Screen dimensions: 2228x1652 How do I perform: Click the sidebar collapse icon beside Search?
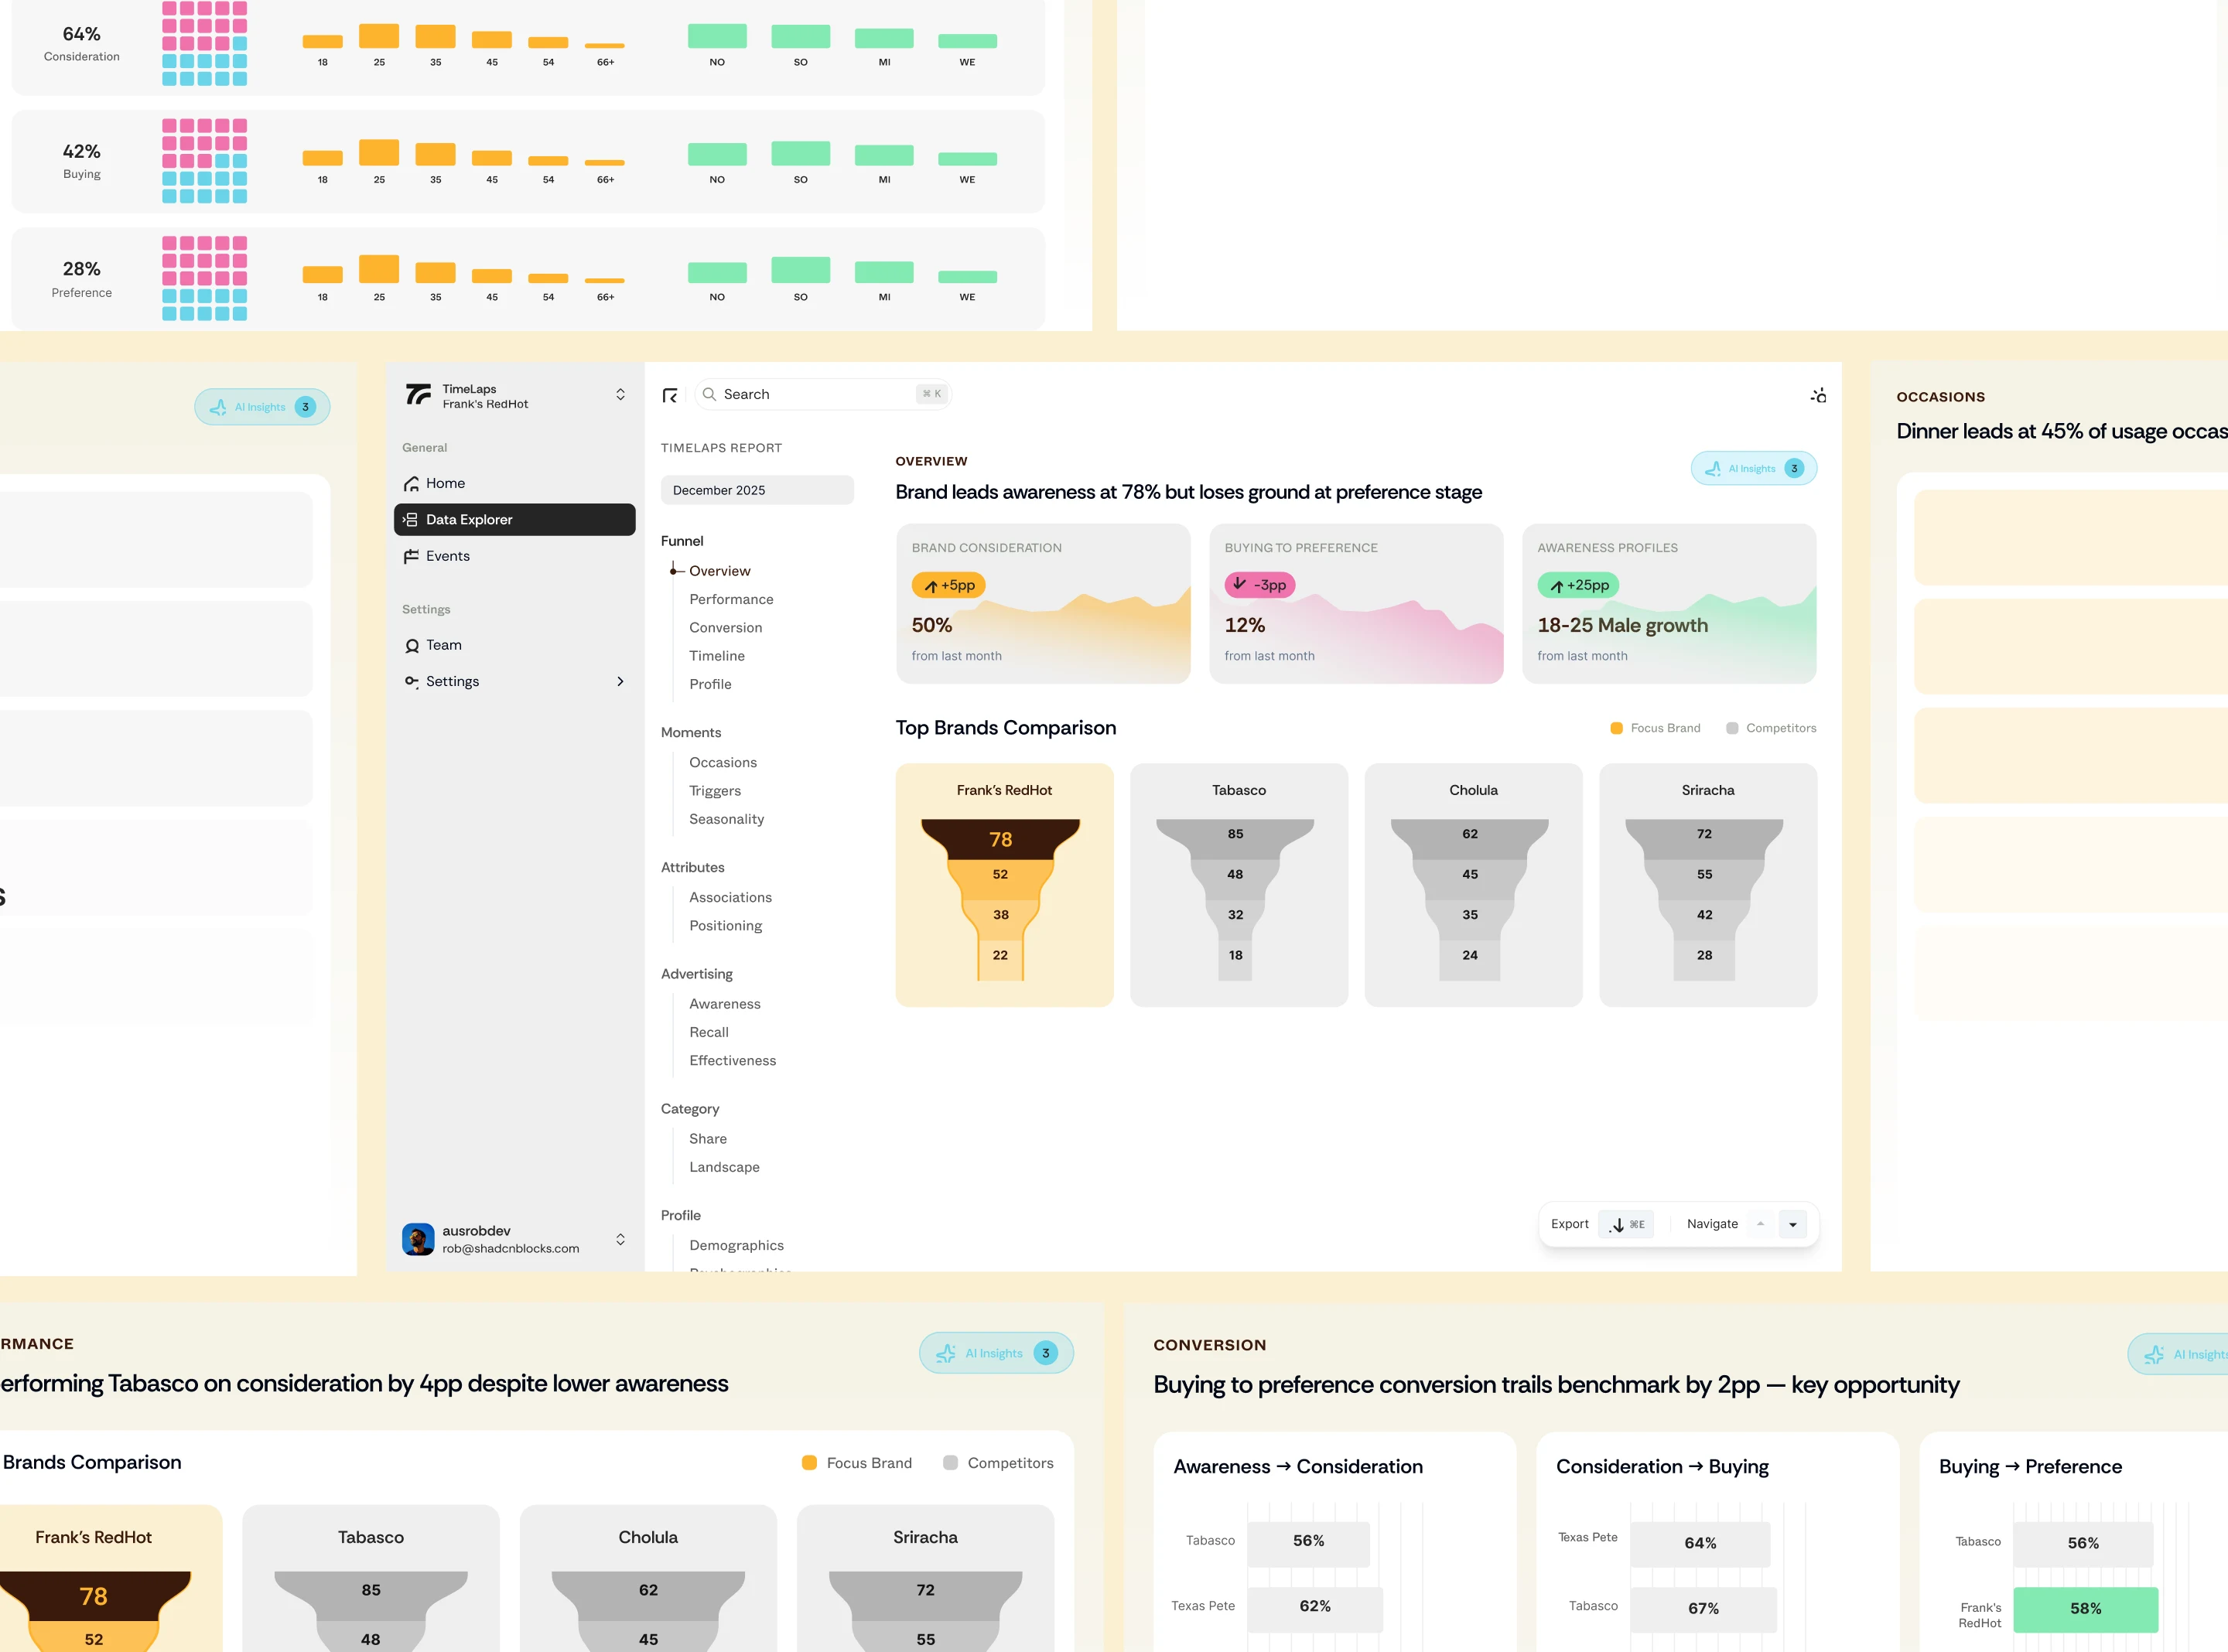click(x=670, y=396)
